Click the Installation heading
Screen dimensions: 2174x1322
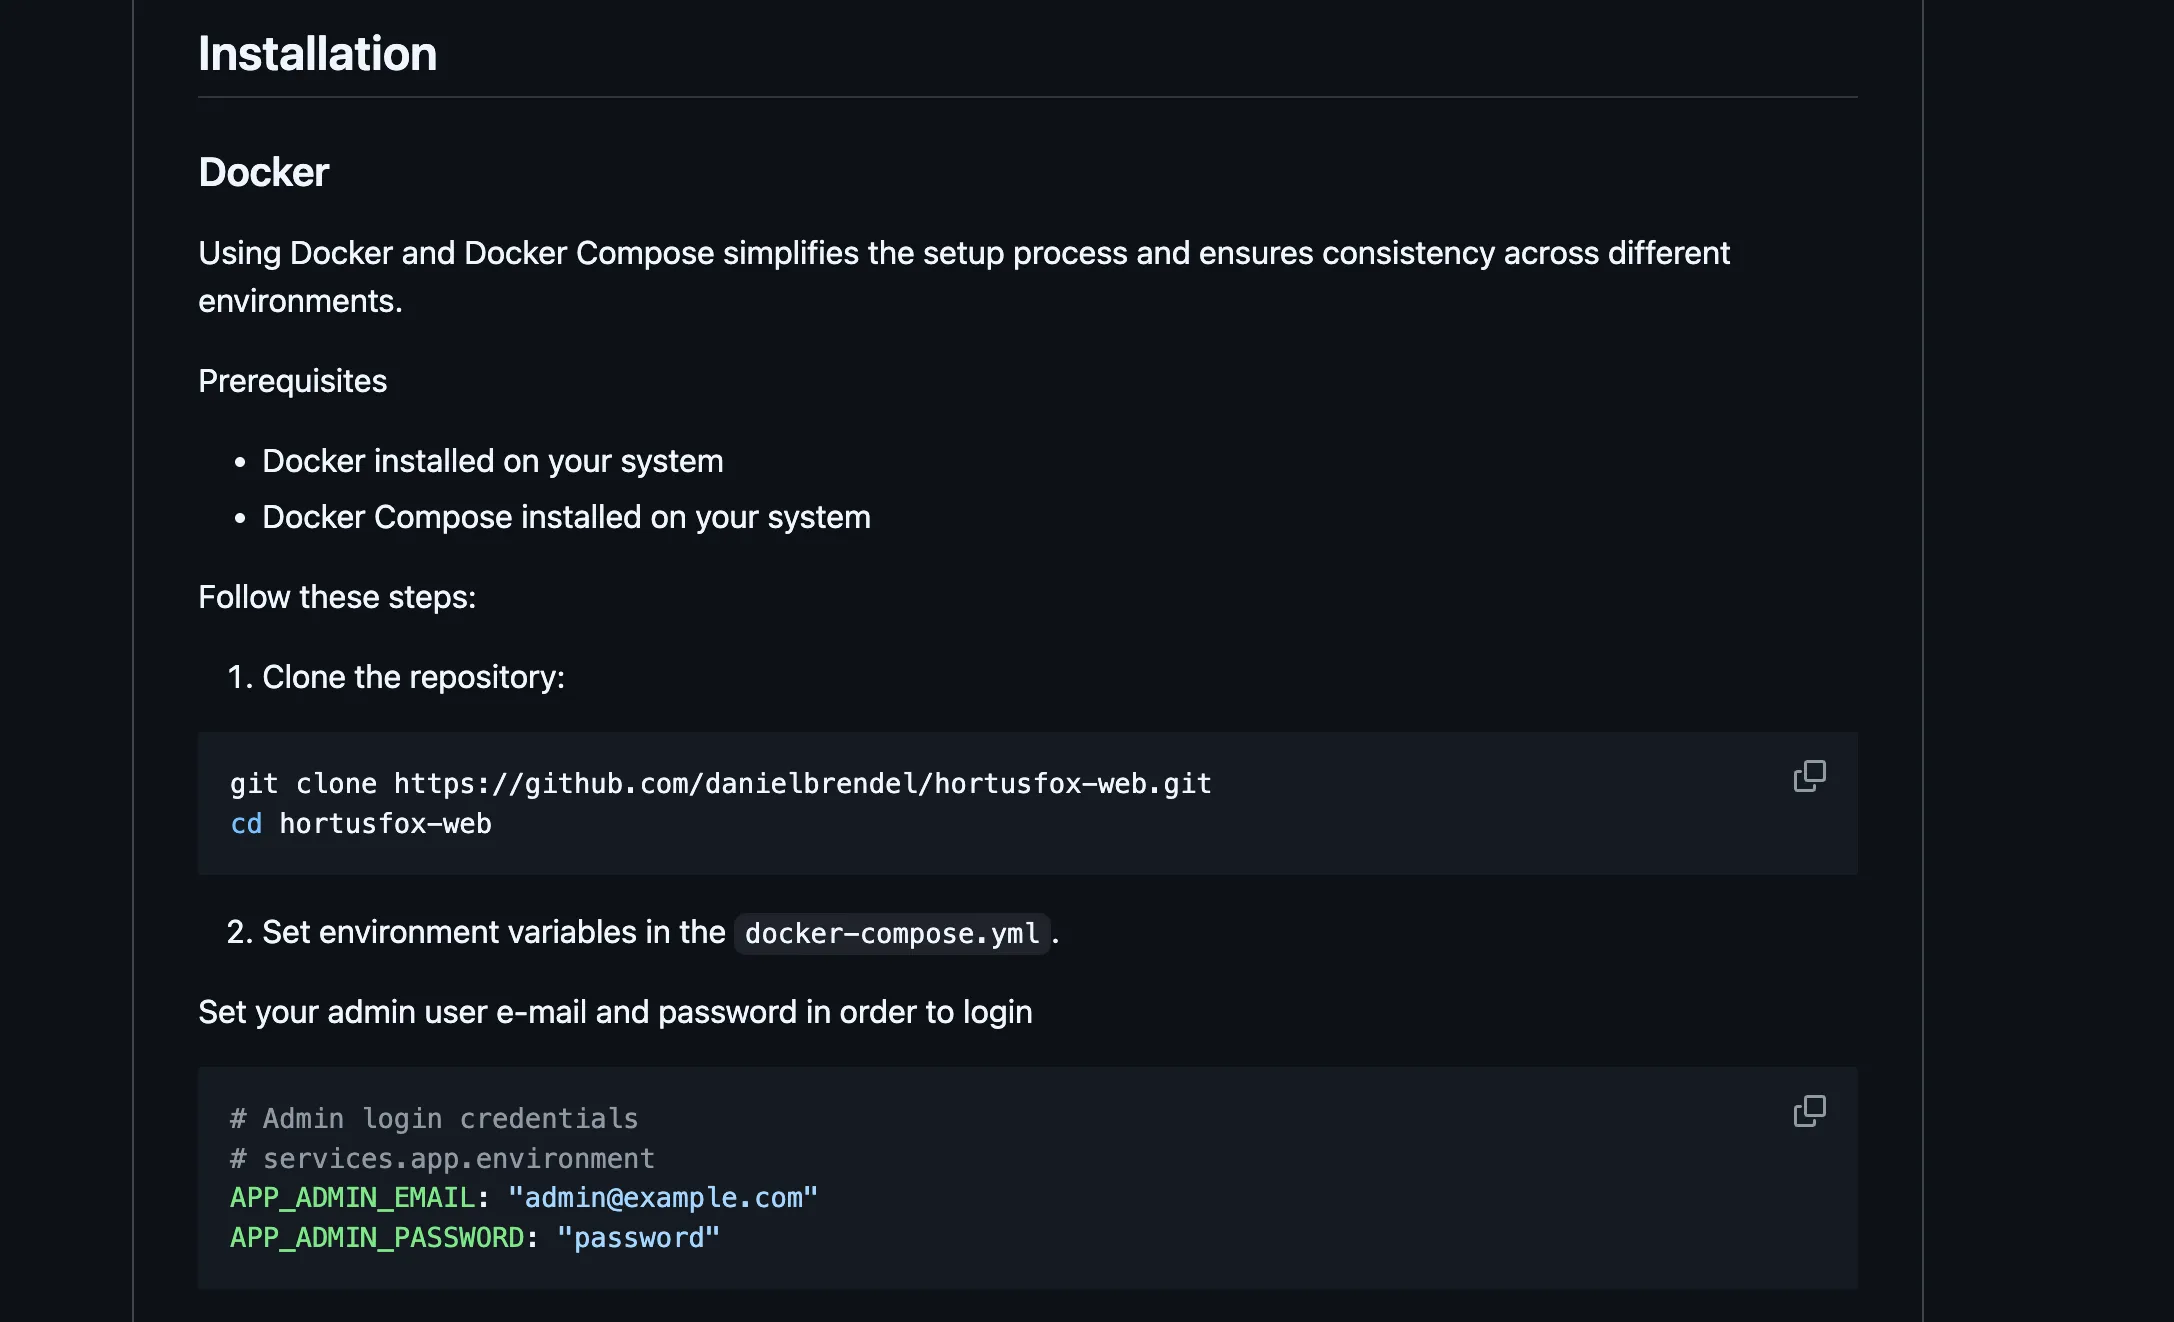(317, 54)
